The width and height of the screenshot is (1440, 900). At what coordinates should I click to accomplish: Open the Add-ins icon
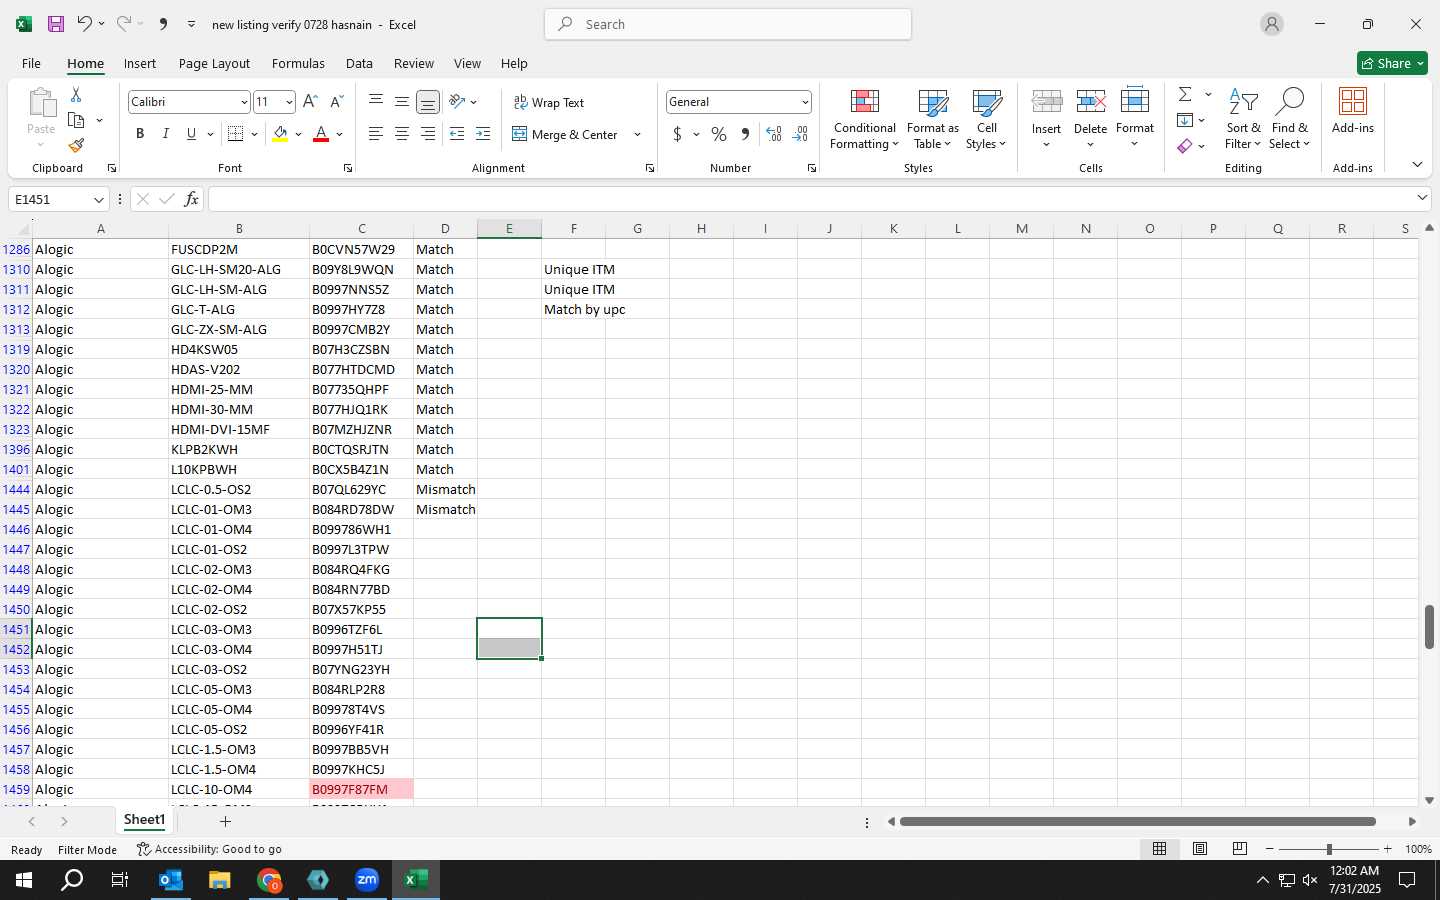pos(1353,110)
